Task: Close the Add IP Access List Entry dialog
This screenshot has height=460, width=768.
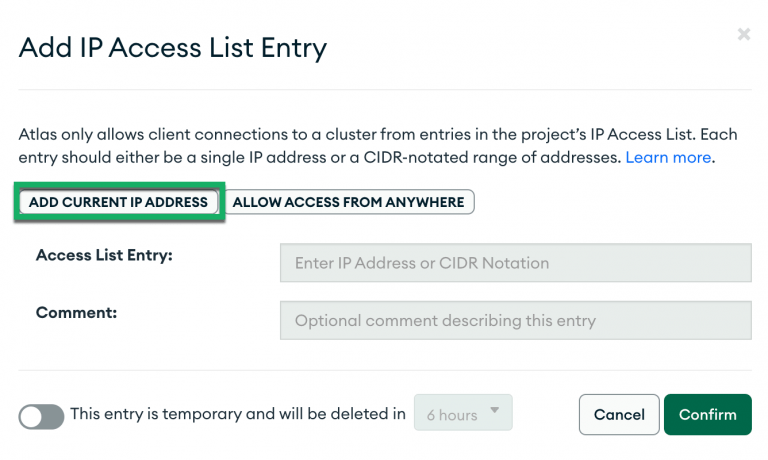Action: [743, 35]
